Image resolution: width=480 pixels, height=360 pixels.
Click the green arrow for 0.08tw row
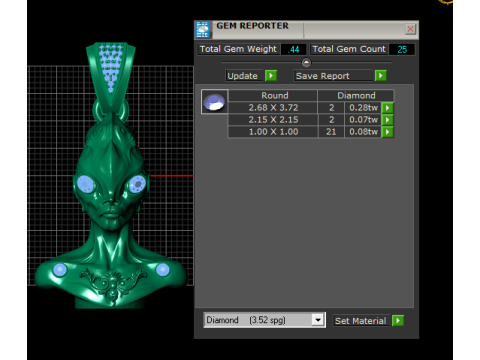[387, 132]
